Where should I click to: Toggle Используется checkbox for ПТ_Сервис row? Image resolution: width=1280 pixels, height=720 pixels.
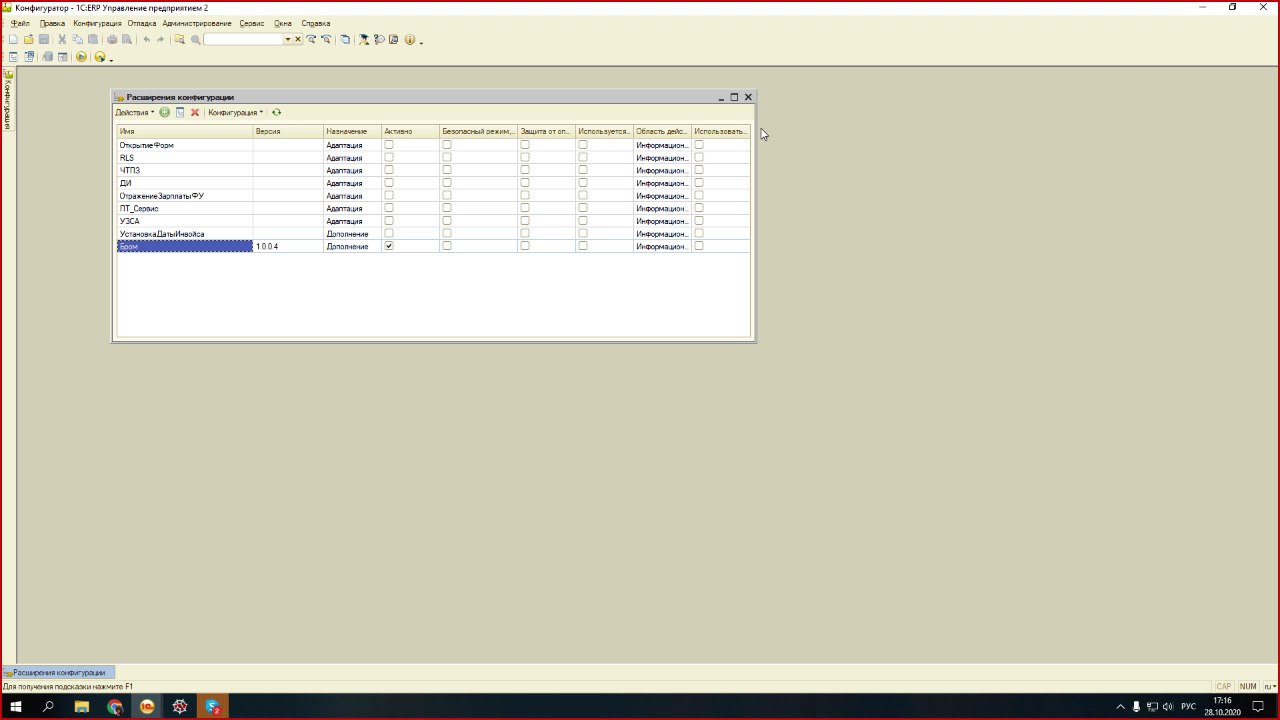point(583,207)
